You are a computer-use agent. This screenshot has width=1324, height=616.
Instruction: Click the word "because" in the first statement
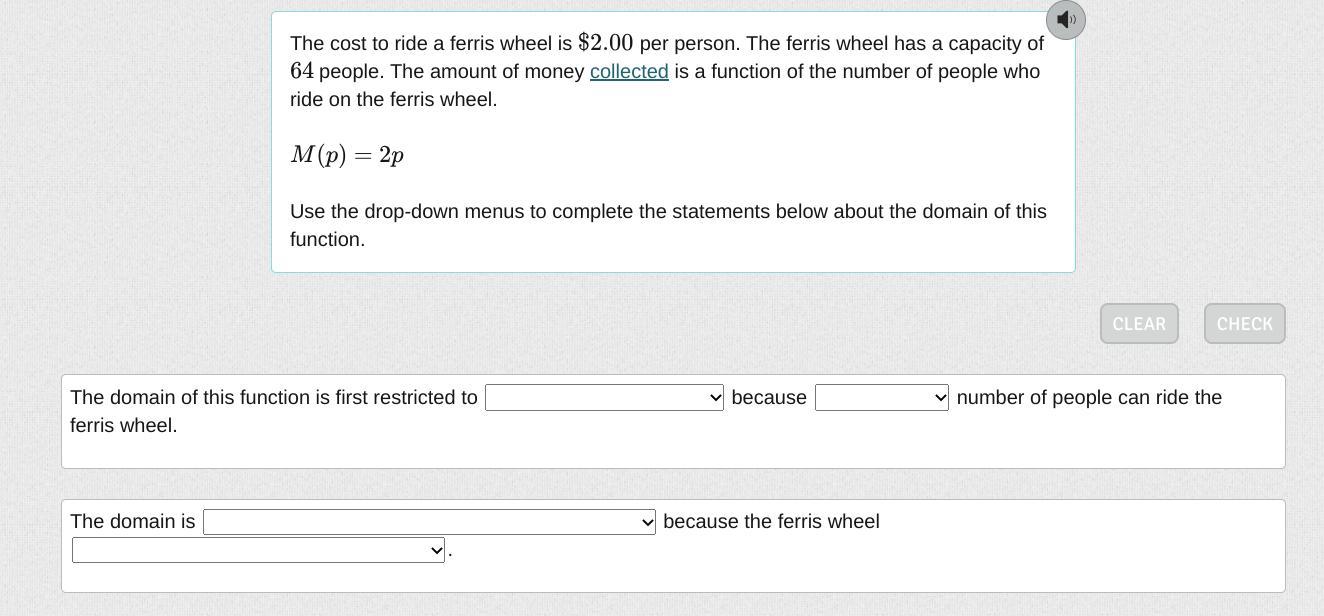pyautogui.click(x=769, y=398)
